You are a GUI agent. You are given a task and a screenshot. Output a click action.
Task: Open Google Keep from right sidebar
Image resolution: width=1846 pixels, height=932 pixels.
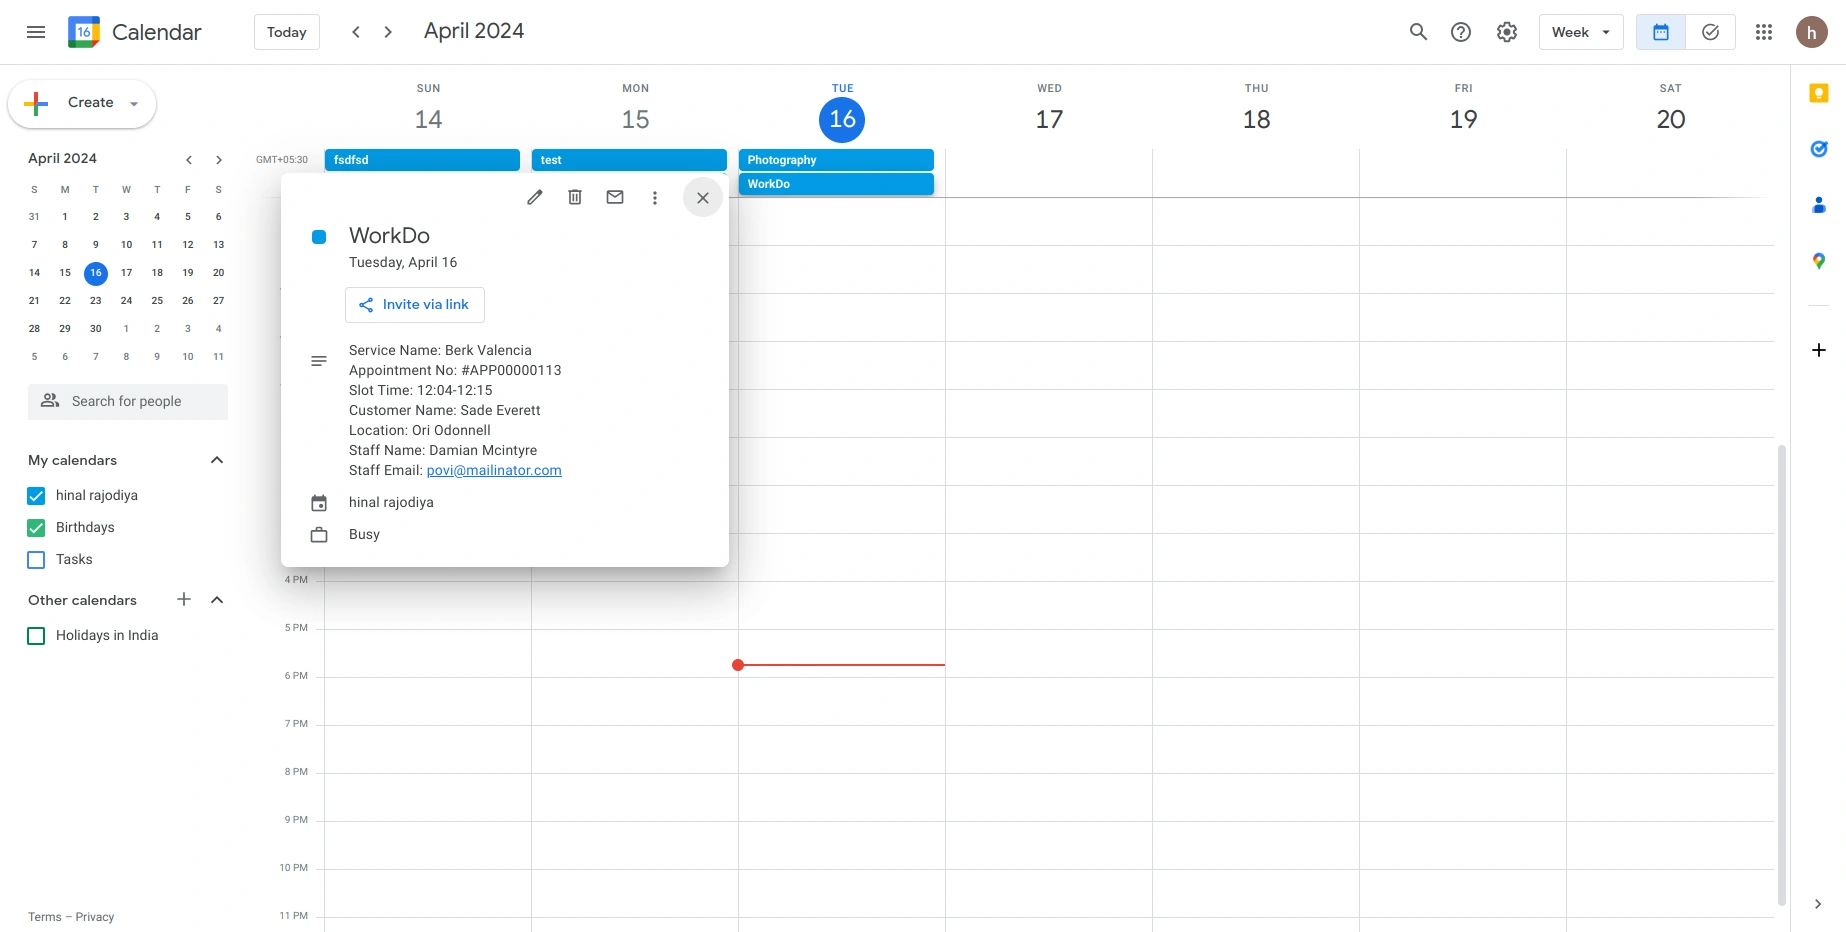click(1819, 93)
